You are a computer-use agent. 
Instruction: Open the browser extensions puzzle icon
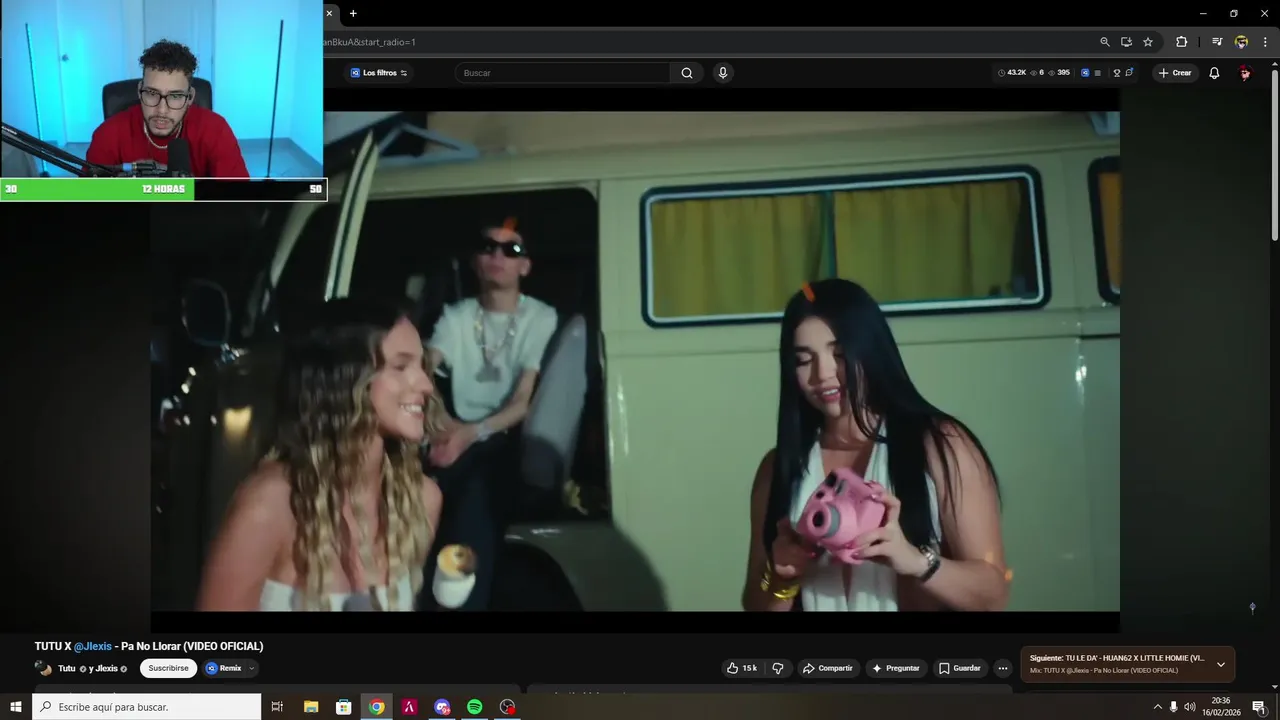pos(1181,42)
